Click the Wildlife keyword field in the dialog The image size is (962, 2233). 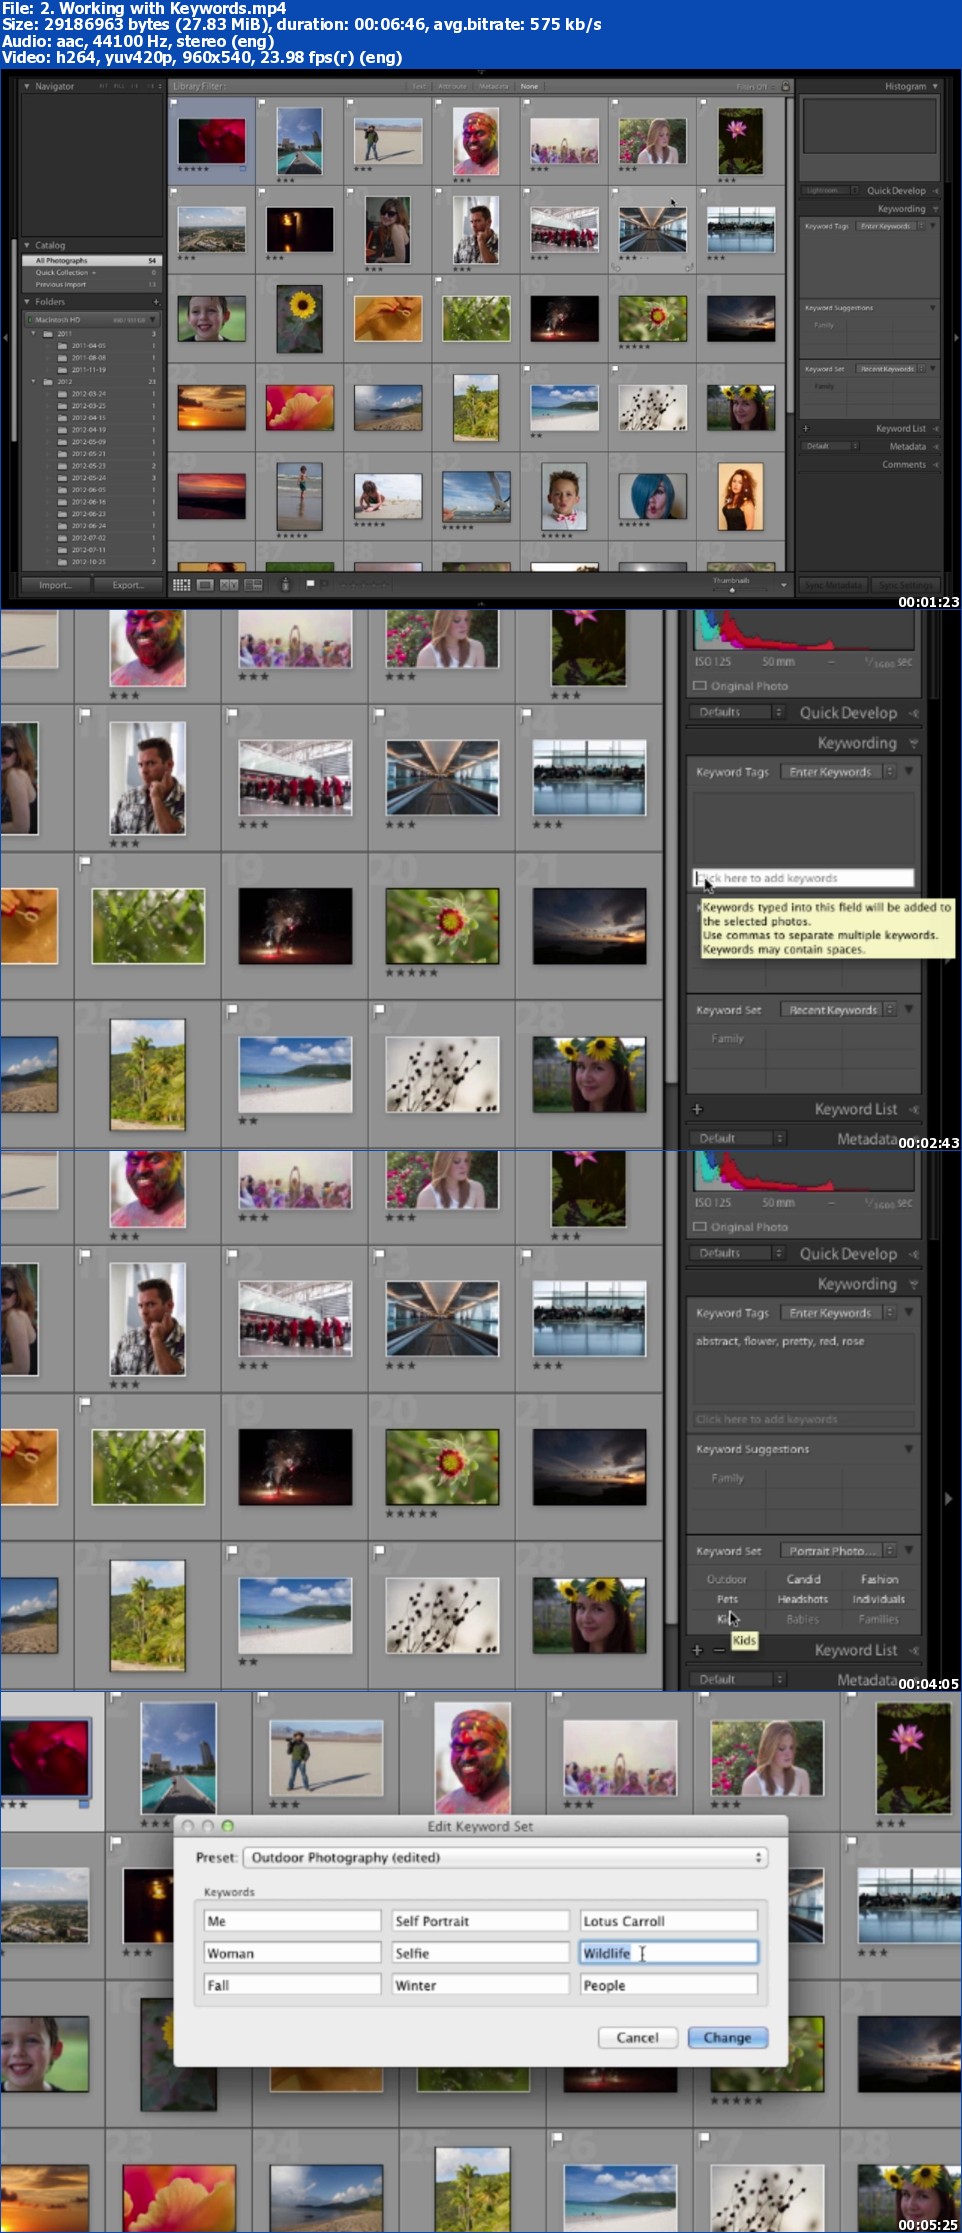coord(668,1952)
